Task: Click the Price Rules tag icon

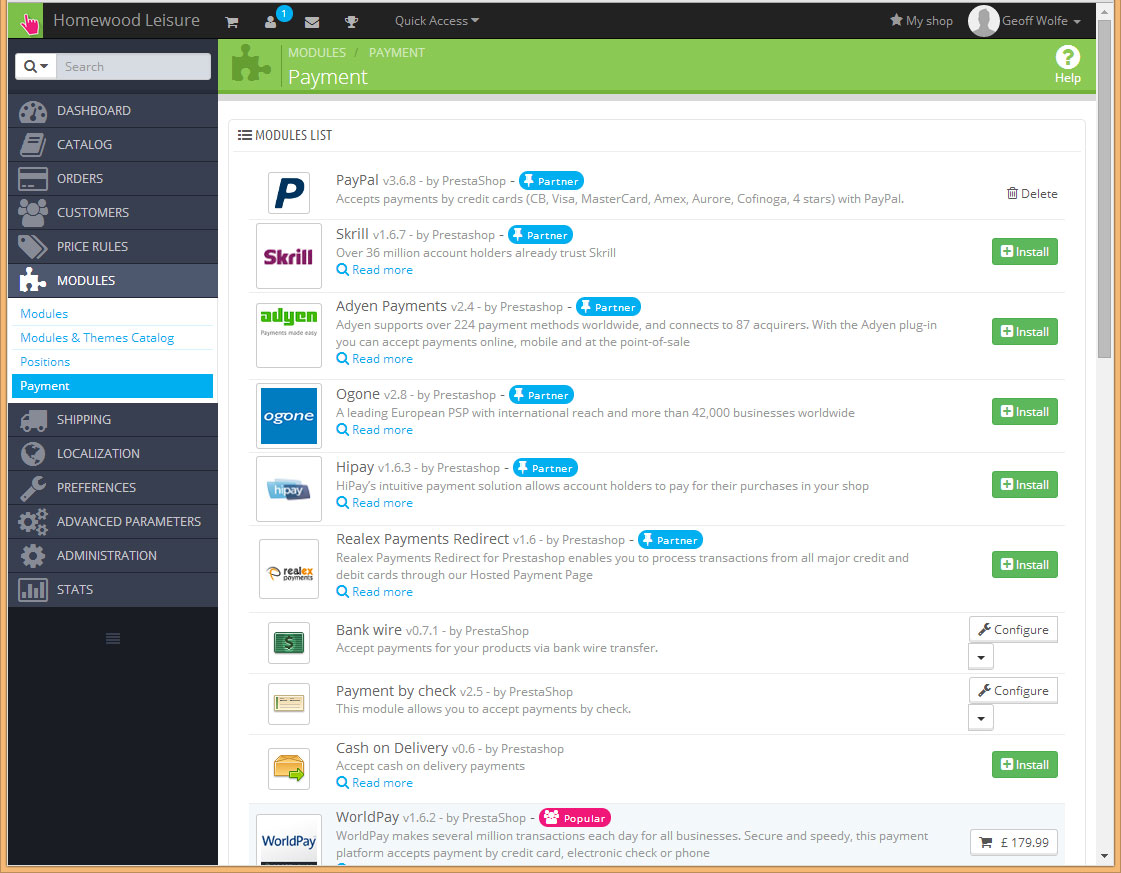Action: (x=33, y=247)
